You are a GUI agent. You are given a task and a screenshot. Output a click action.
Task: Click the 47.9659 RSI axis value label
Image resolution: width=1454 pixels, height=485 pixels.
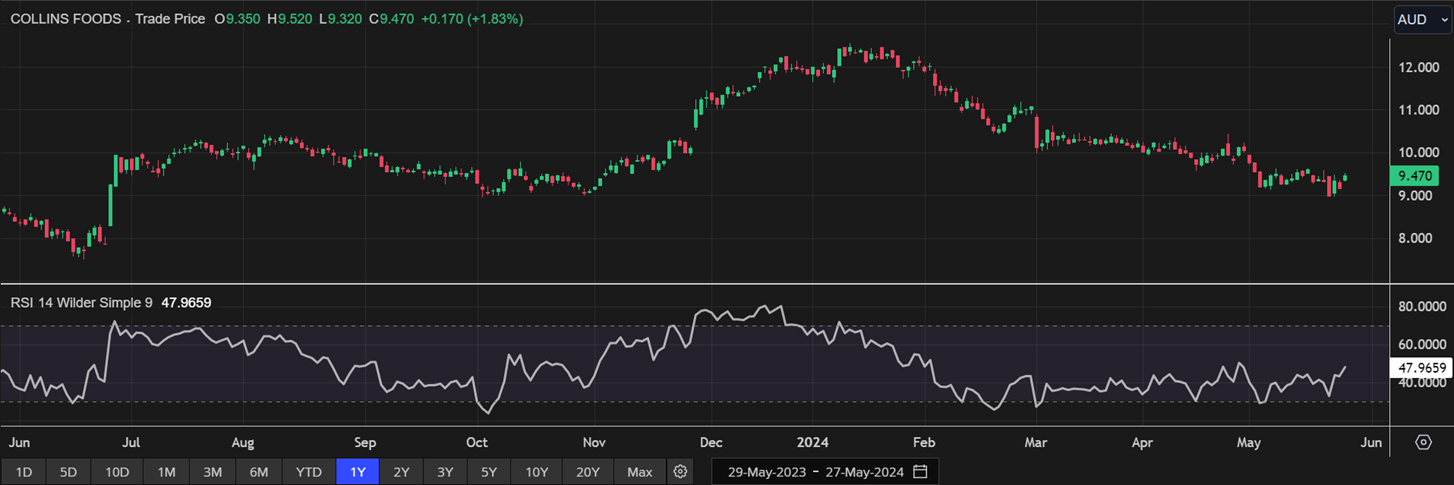pos(1421,368)
